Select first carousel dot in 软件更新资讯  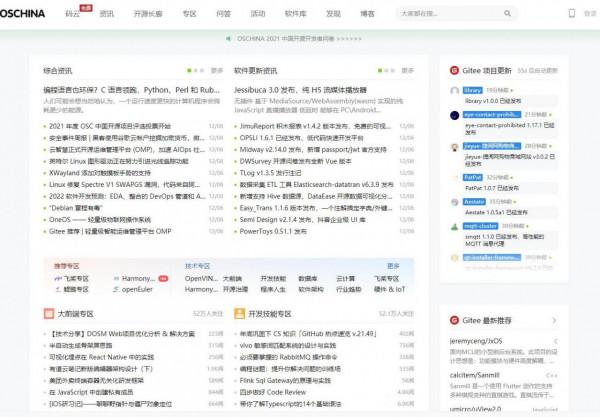point(380,70)
